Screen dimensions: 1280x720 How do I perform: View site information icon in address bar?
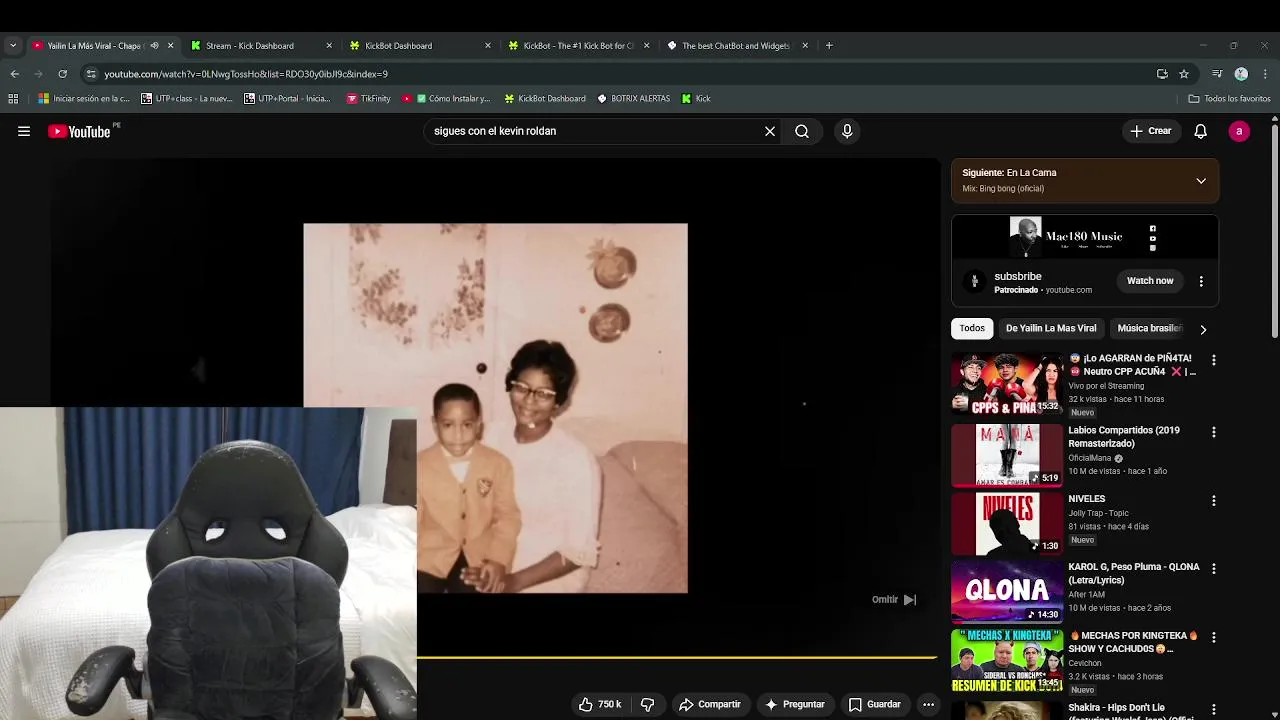click(x=91, y=74)
